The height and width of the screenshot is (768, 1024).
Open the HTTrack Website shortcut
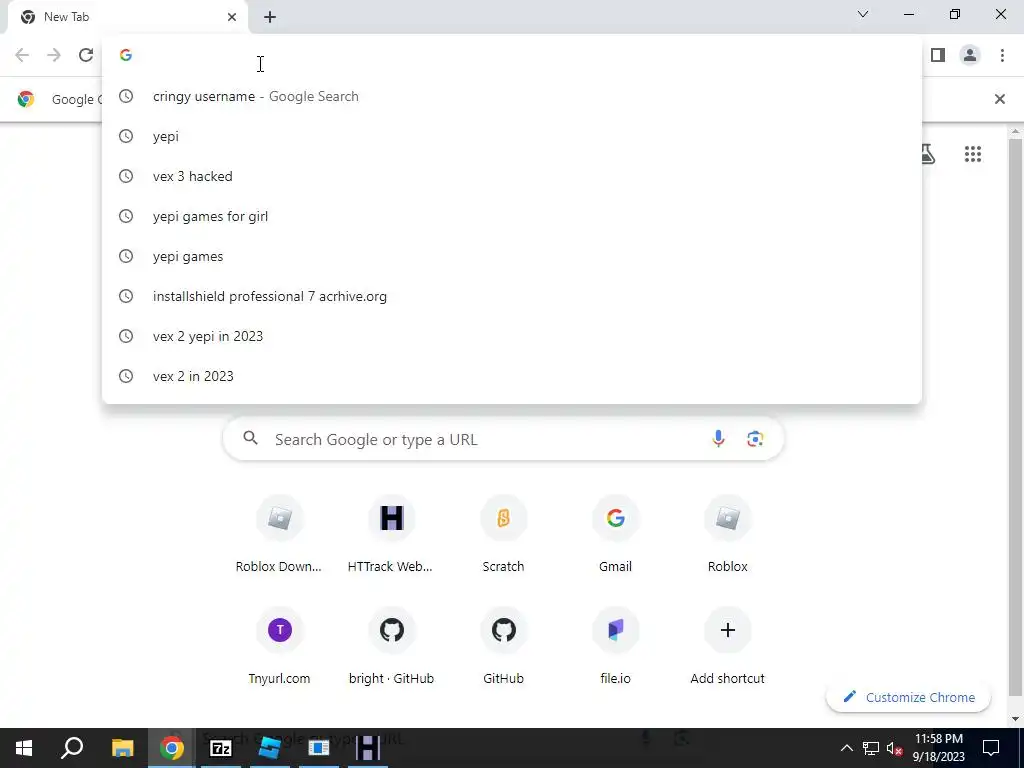point(391,536)
